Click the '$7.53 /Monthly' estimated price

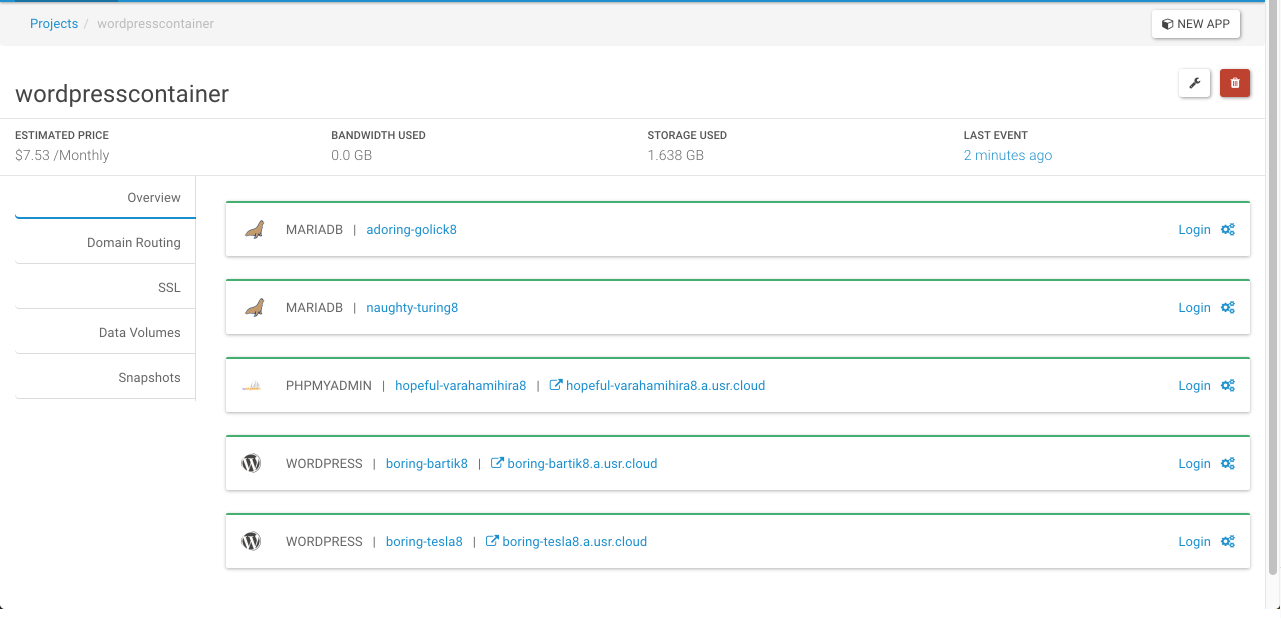click(62, 155)
